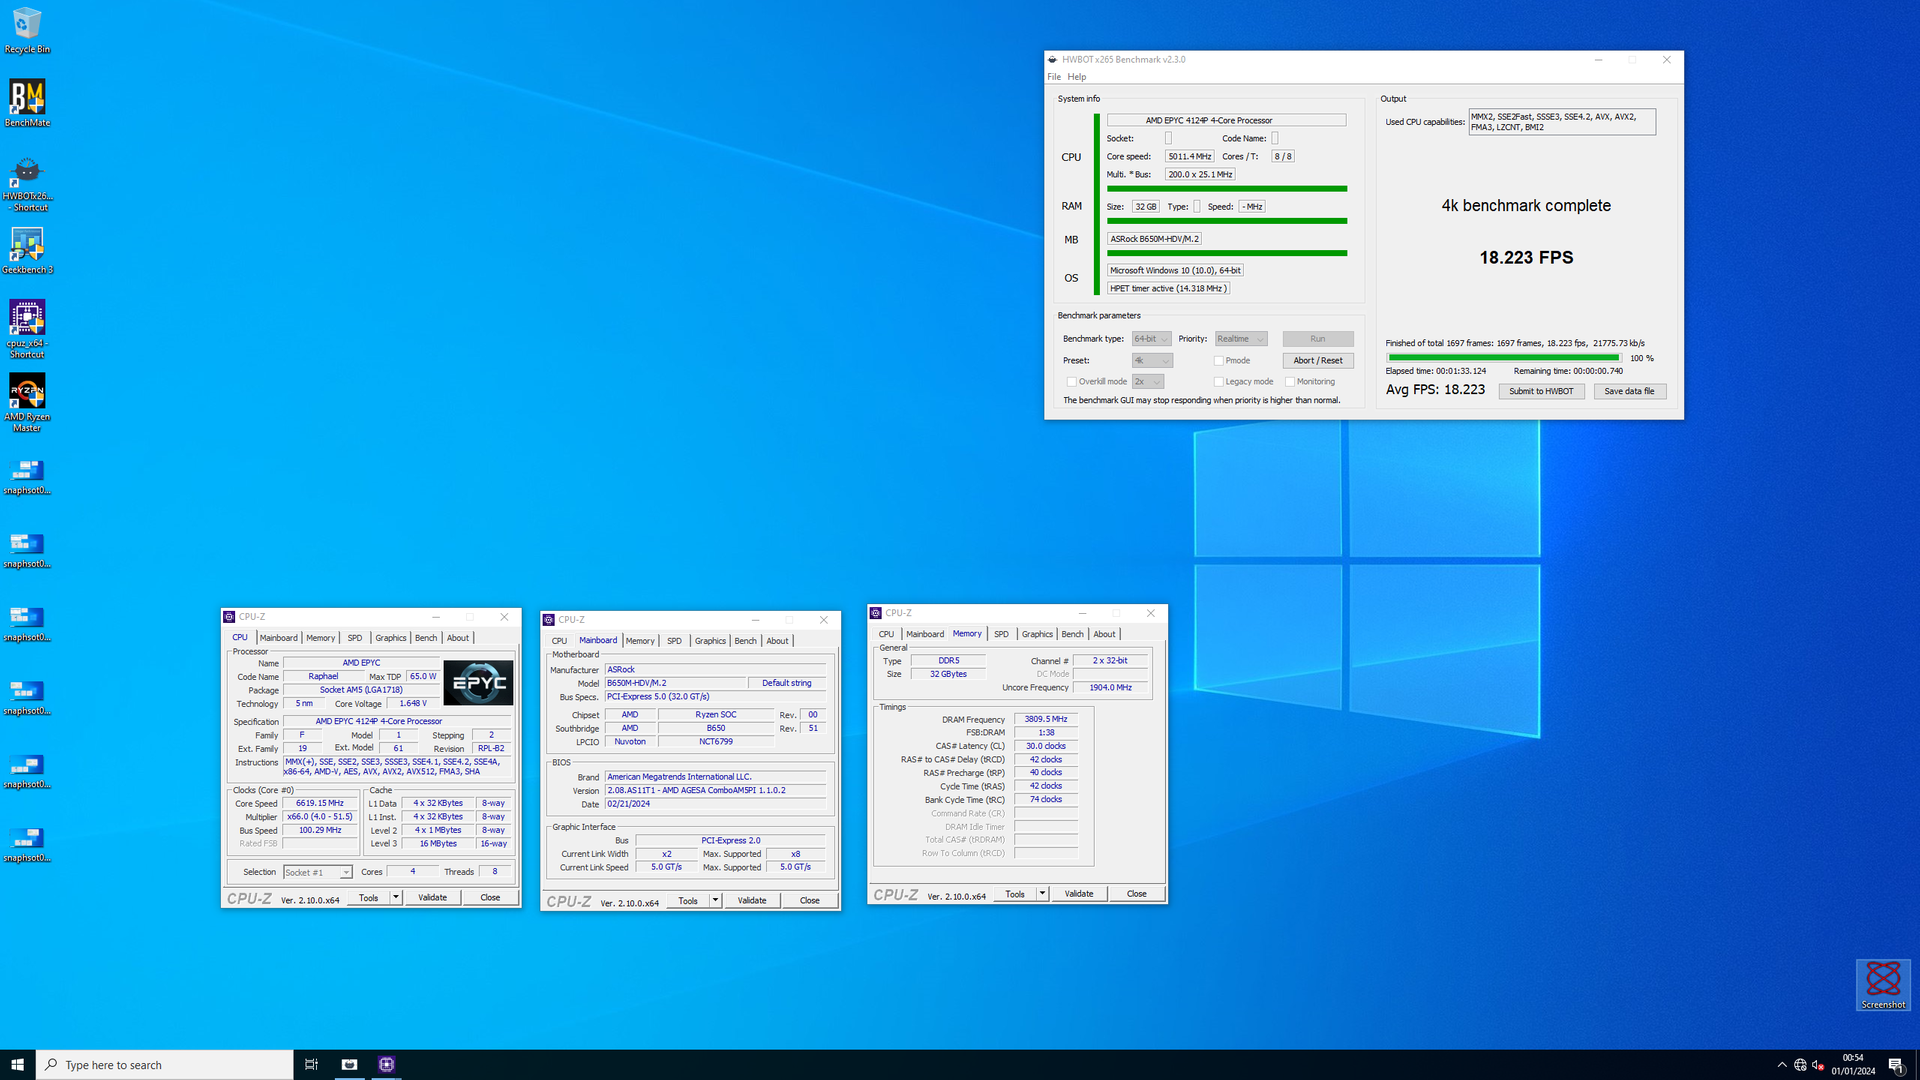The height and width of the screenshot is (1080, 1920).
Task: Click the Tools button in the CPU-Z Memory window
Action: (1015, 894)
